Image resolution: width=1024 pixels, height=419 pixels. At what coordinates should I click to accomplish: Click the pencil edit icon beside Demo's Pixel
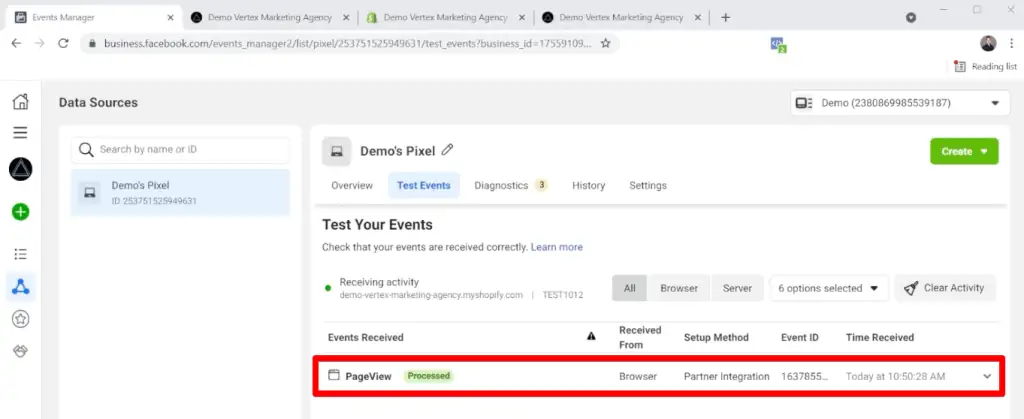click(447, 150)
